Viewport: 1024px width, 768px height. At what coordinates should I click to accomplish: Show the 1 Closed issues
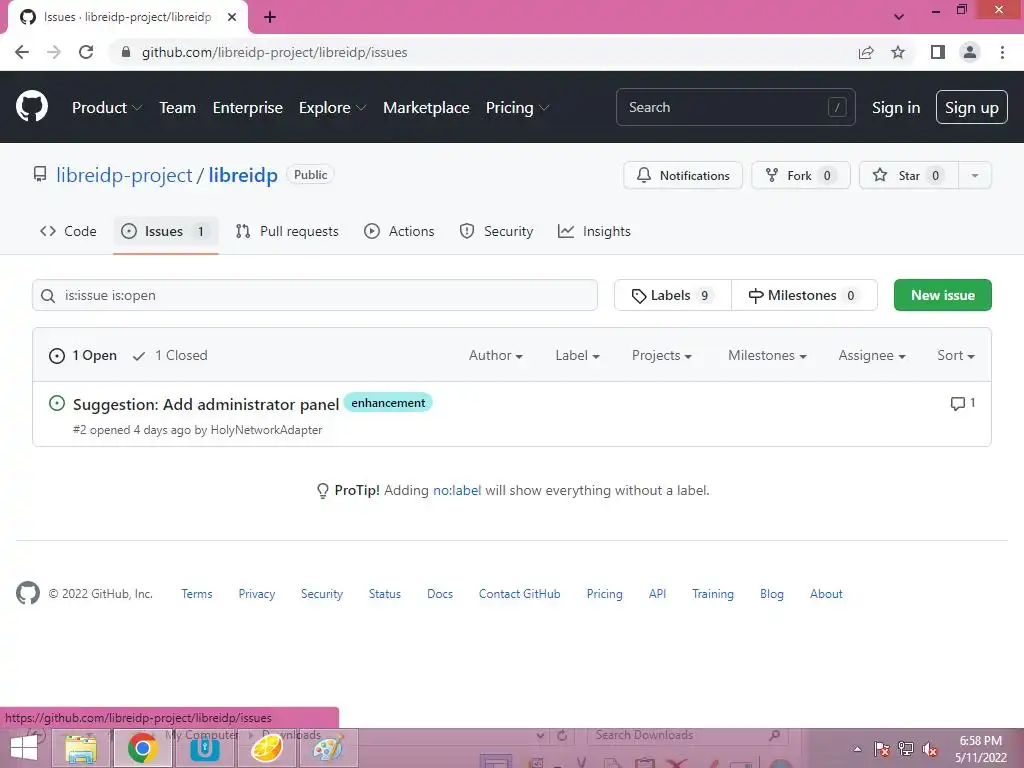coord(170,355)
